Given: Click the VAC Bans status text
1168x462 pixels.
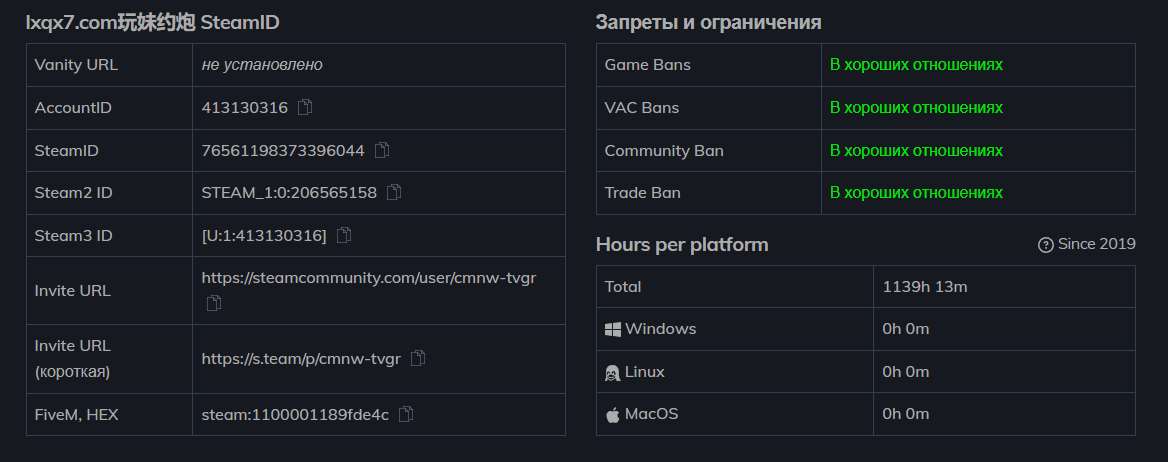Looking at the screenshot, I should click(916, 108).
